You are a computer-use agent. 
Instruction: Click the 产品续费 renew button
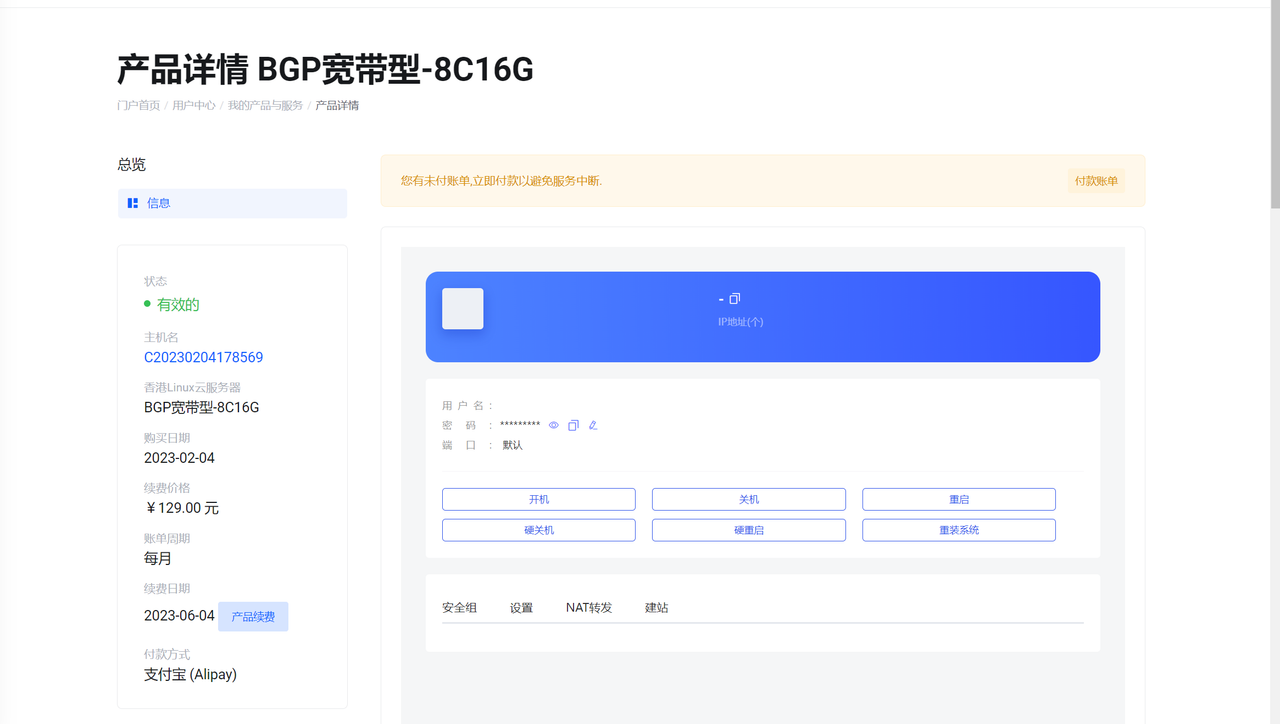point(253,617)
